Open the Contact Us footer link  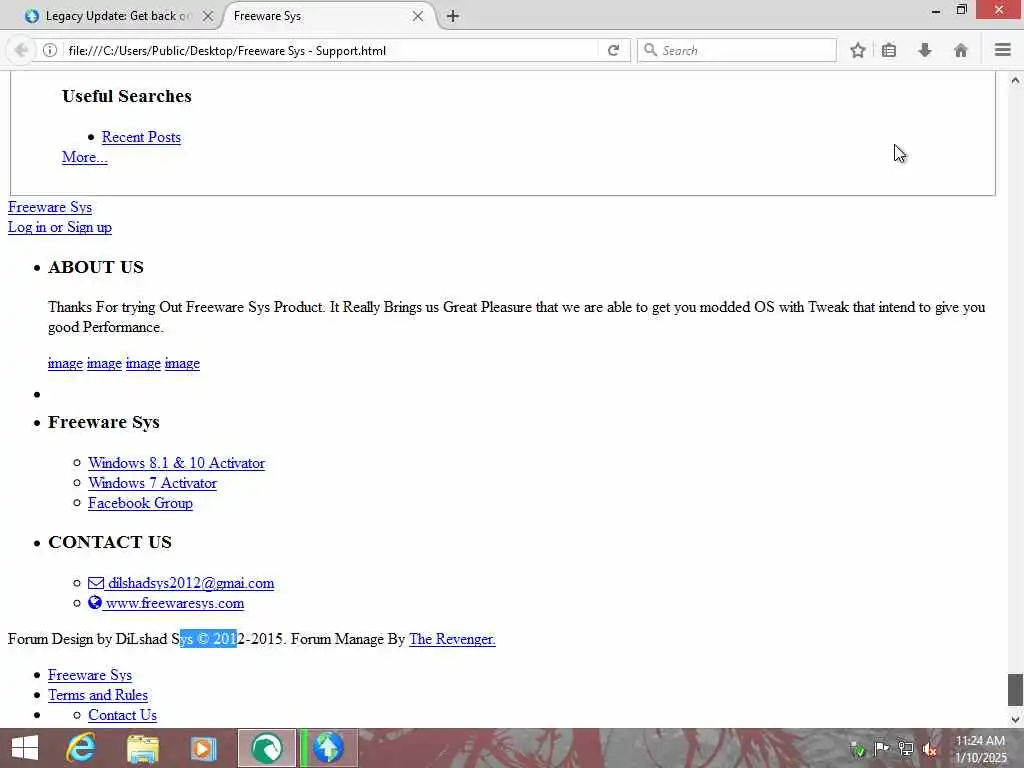click(x=123, y=716)
